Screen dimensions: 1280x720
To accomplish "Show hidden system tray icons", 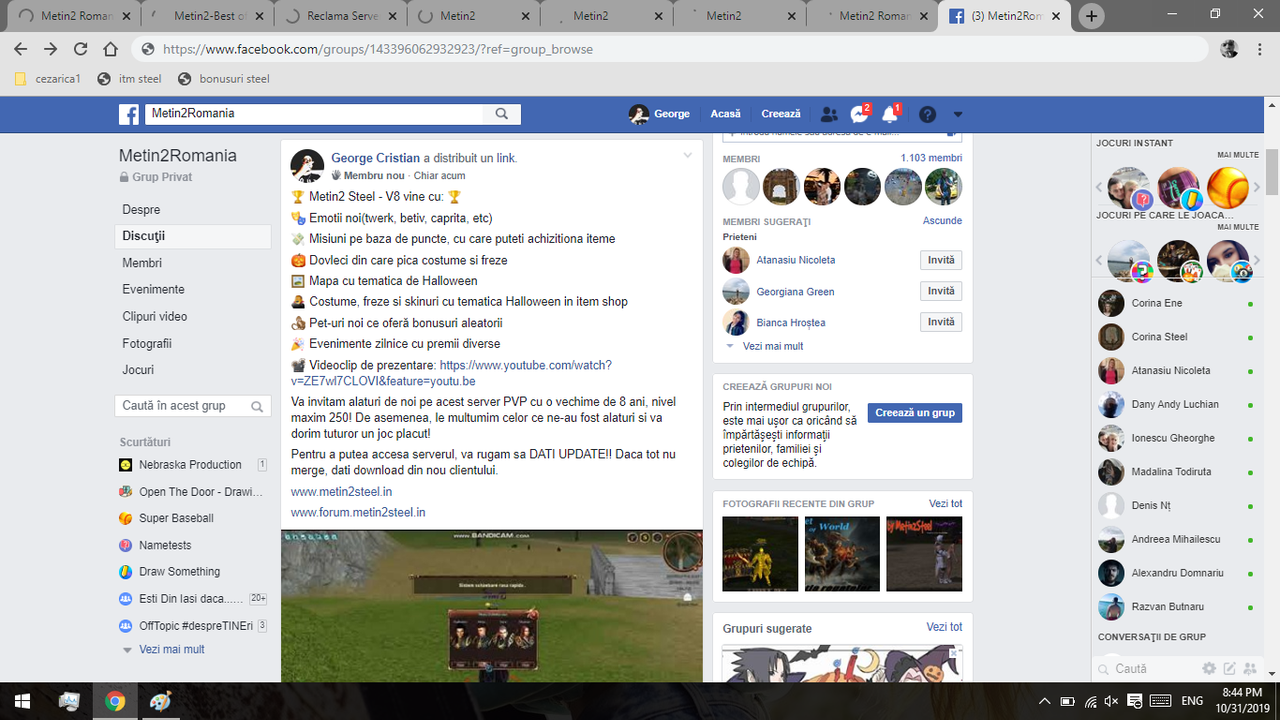I will tap(1045, 701).
